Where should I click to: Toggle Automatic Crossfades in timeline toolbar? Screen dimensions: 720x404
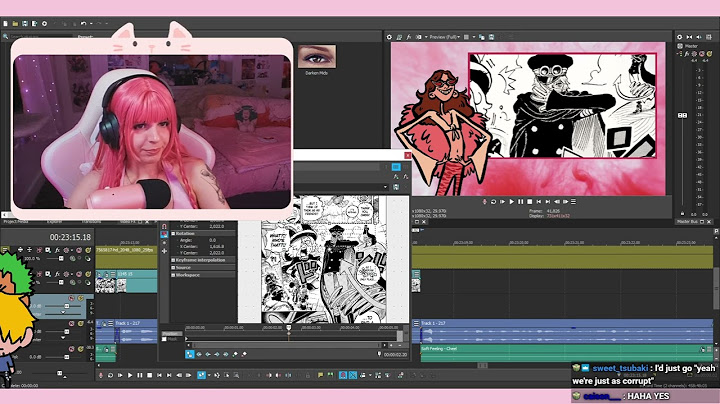pyautogui.click(x=352, y=375)
